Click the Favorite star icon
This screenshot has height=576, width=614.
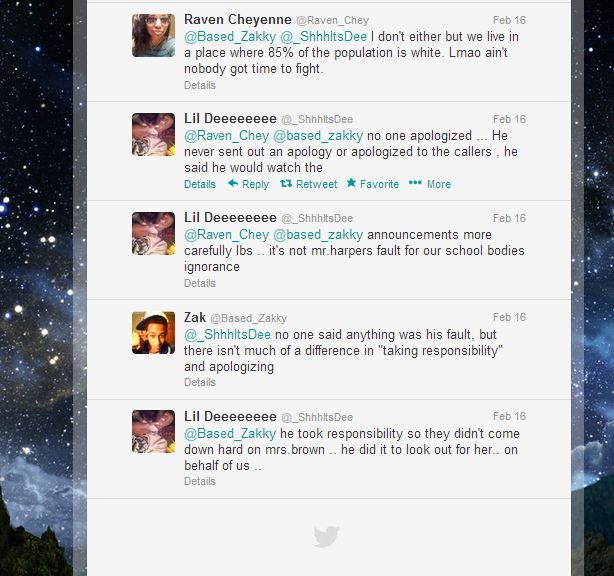pyautogui.click(x=351, y=182)
